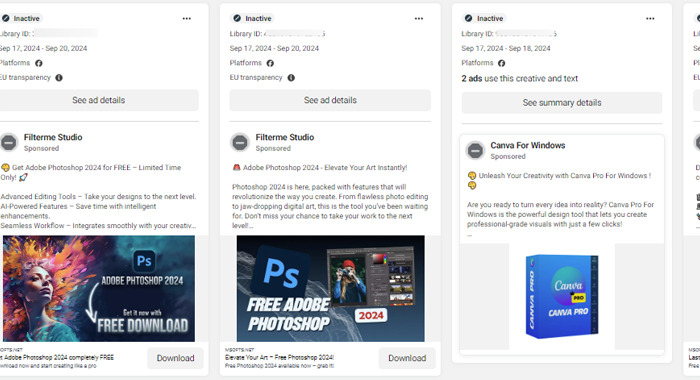This screenshot has height=380, width=700.
Task: Click second Filterme Studio profile avatar
Action: [240, 142]
